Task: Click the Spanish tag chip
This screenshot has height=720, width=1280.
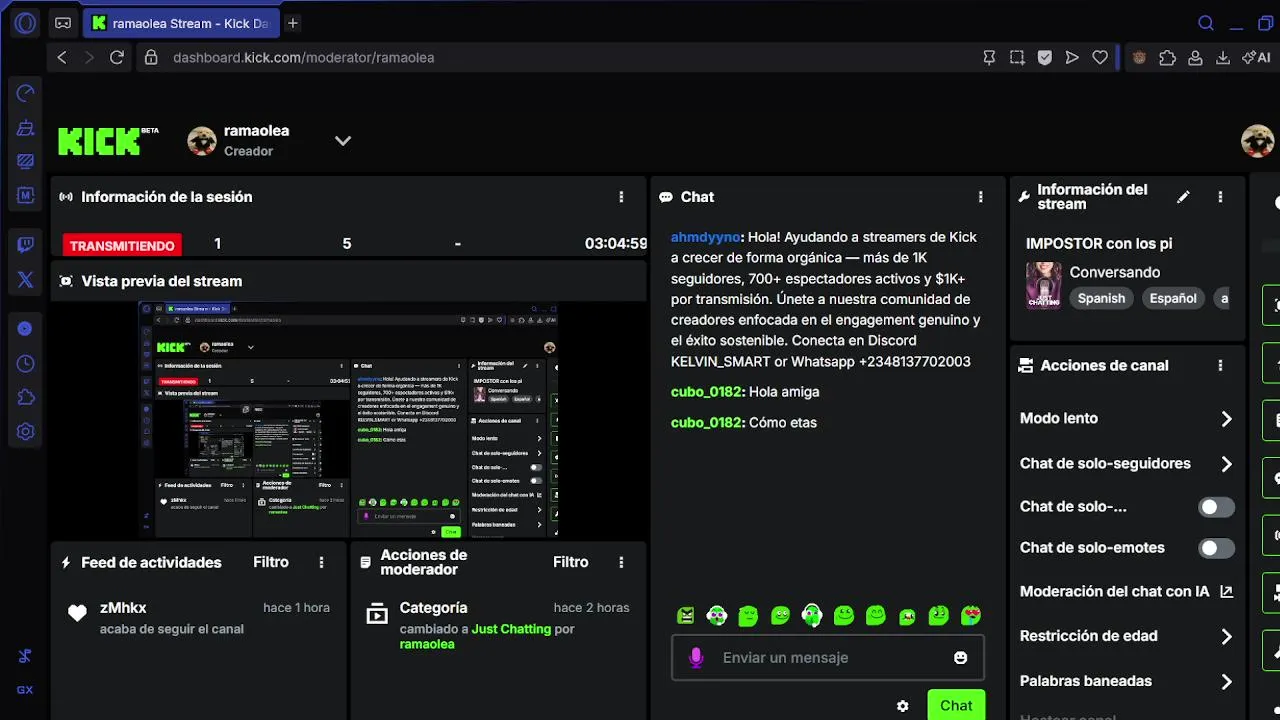Action: click(1101, 298)
